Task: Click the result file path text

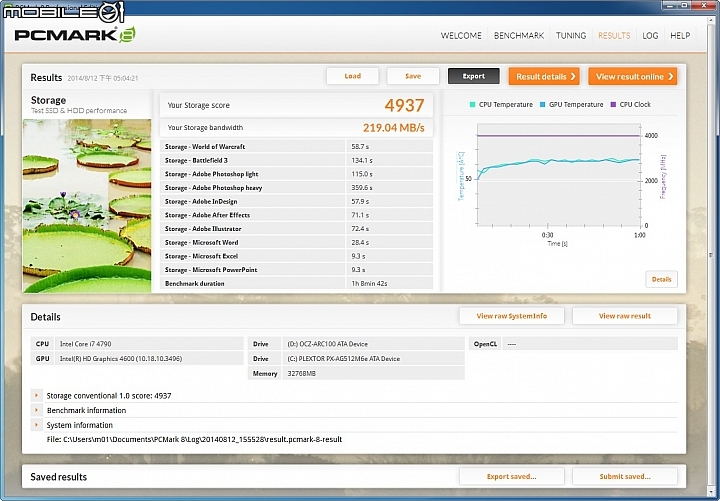Action: coord(194,439)
